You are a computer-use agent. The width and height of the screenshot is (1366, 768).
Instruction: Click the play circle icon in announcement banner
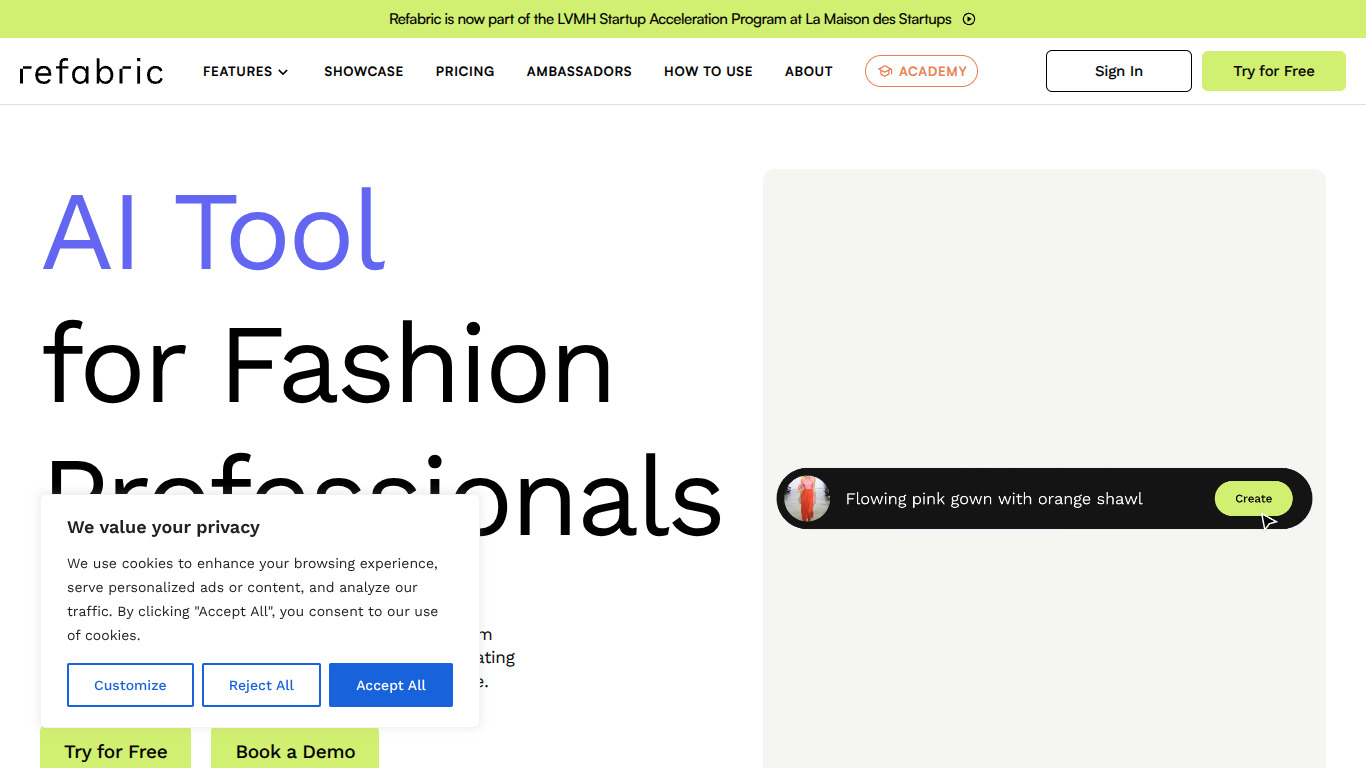[969, 19]
